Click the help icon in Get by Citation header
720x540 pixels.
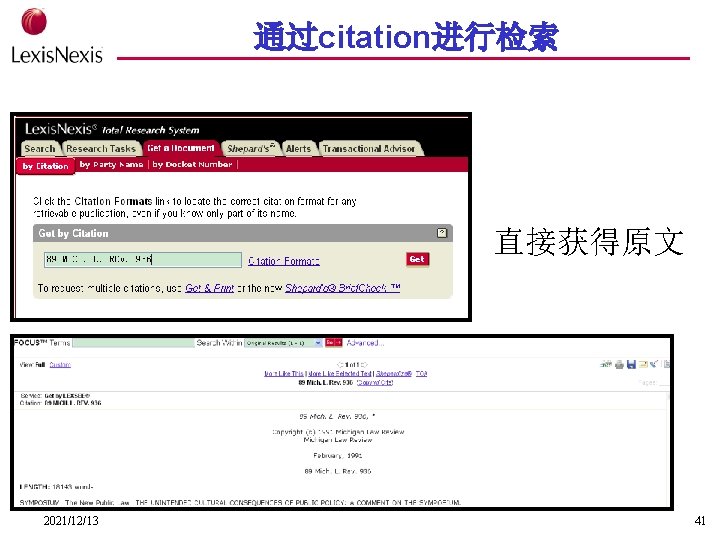[442, 233]
